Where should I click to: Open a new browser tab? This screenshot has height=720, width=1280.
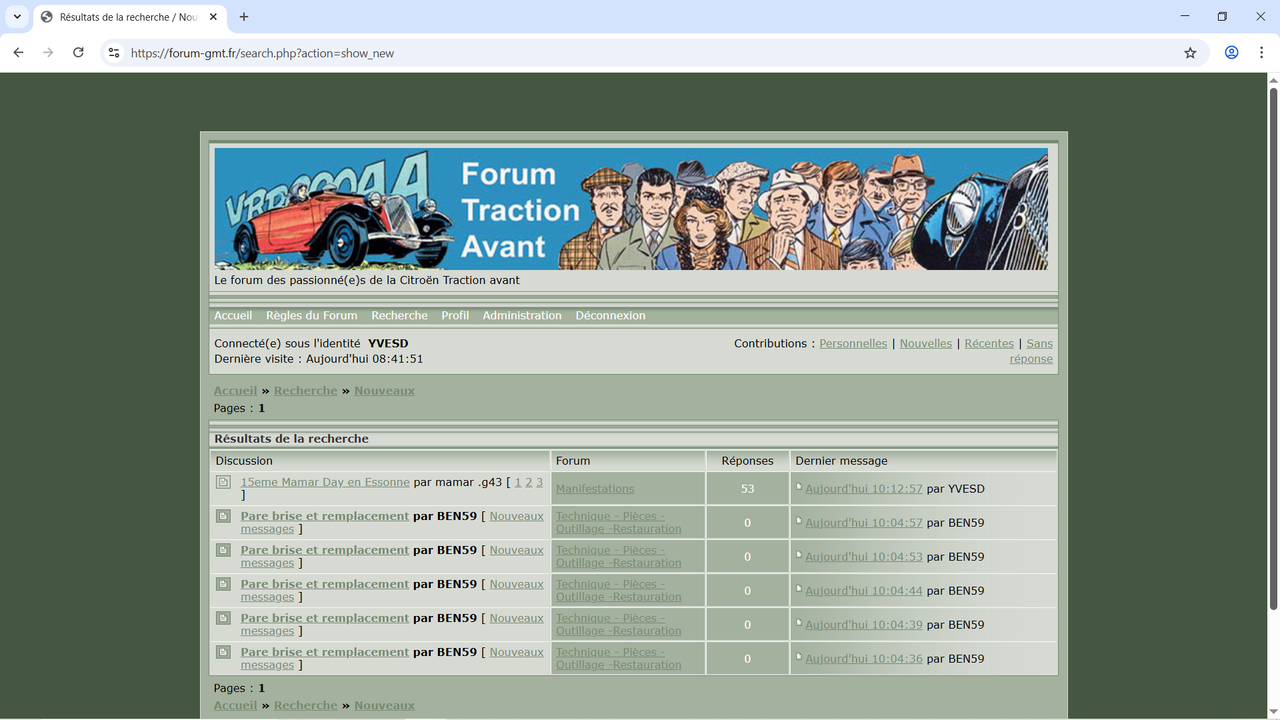(x=244, y=17)
